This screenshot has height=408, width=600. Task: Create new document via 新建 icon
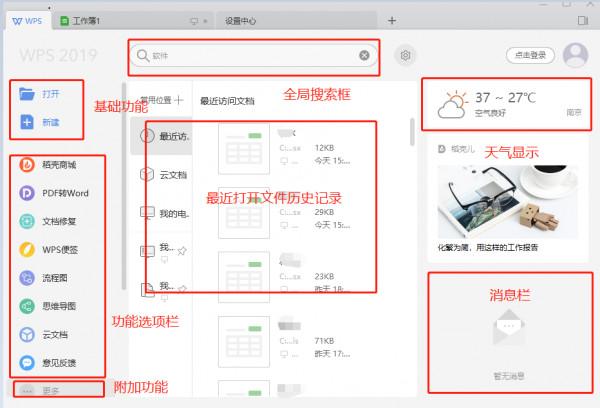[27, 122]
